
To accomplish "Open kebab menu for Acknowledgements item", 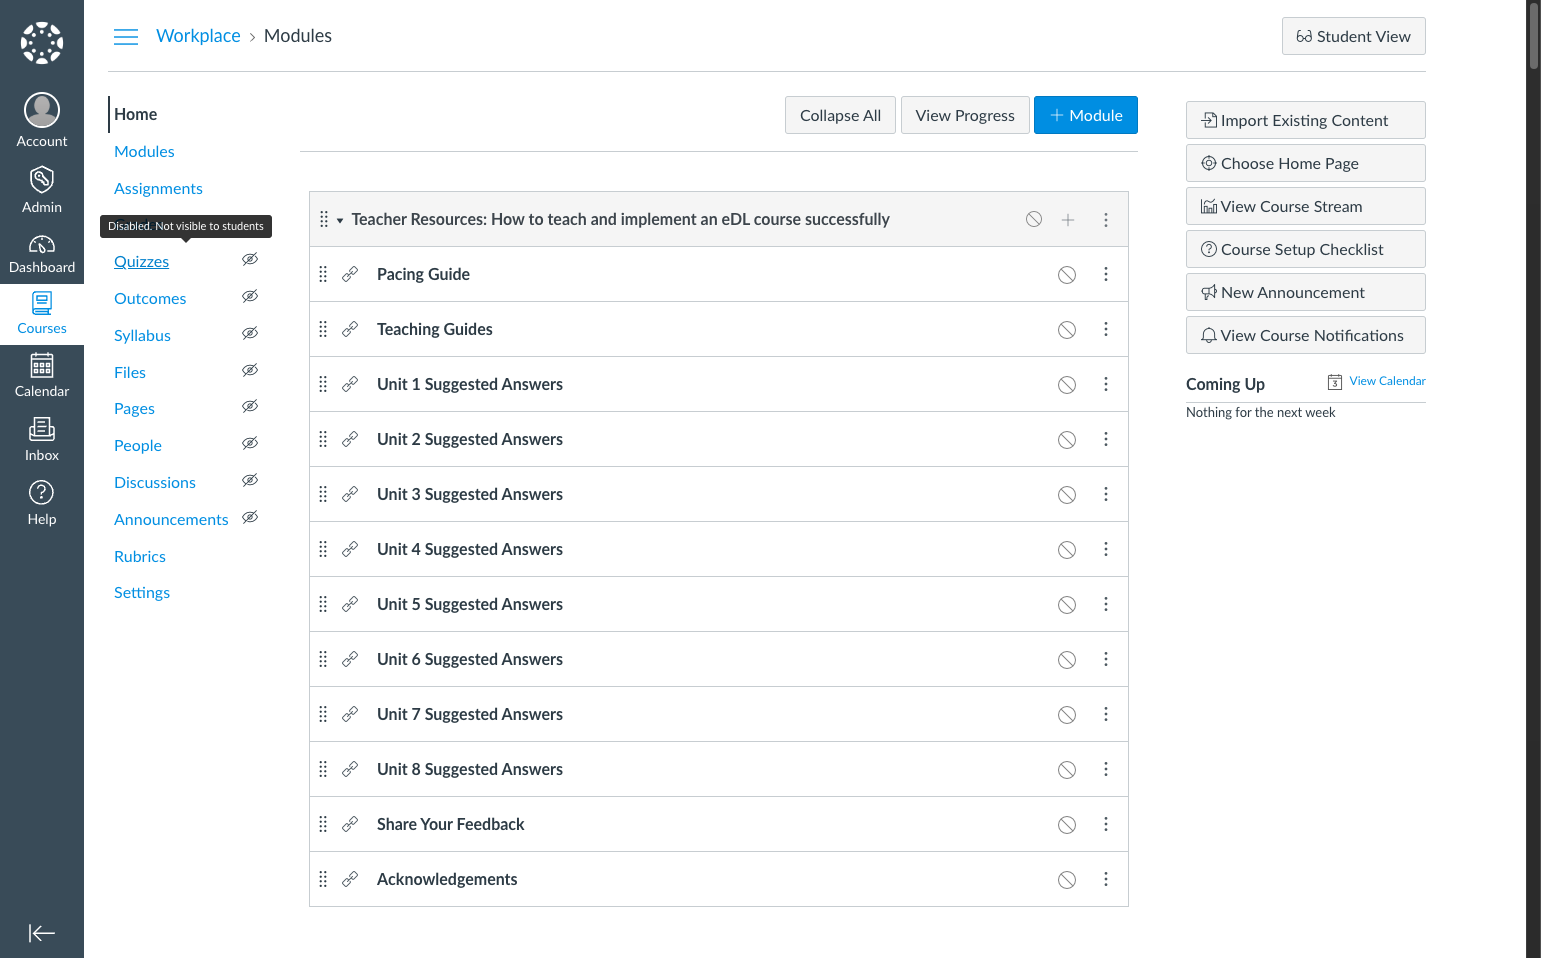I will pyautogui.click(x=1106, y=879).
